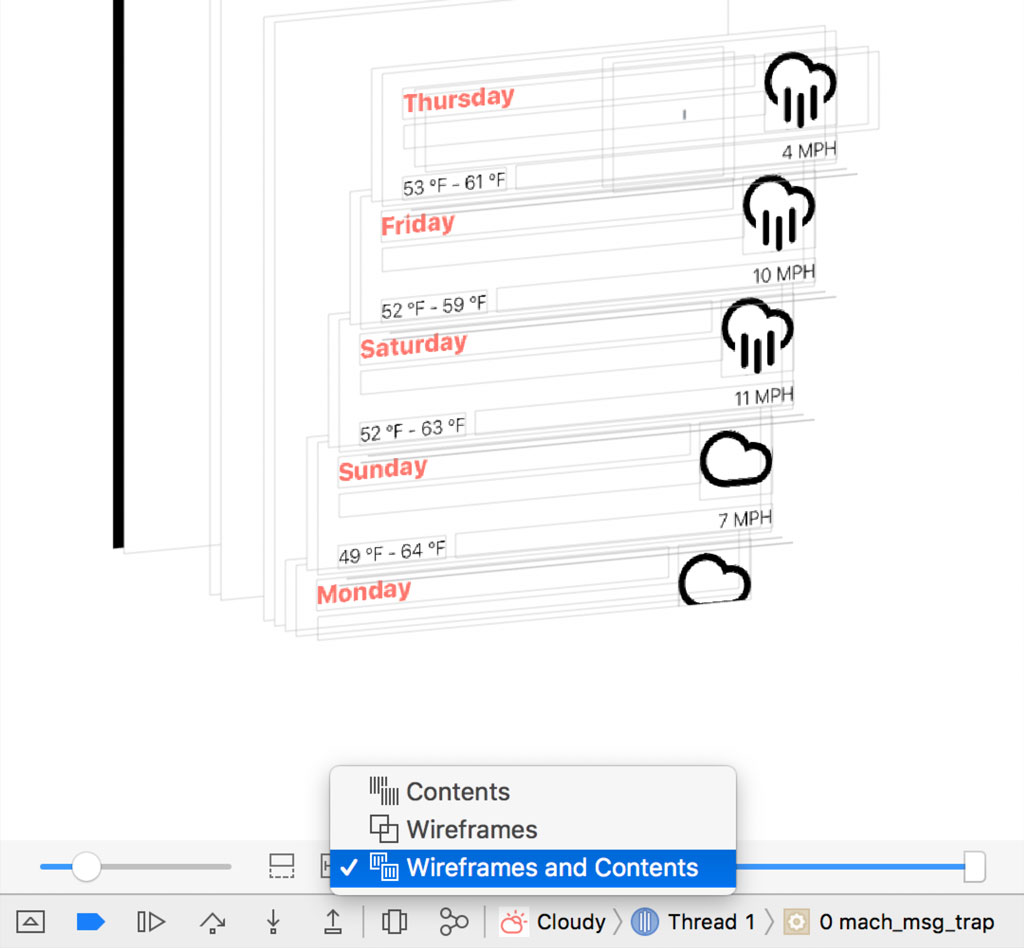Step over the current line

[212, 921]
